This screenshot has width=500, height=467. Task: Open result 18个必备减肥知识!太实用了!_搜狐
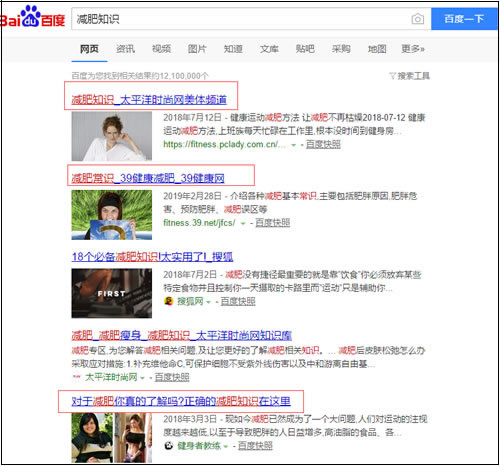[x=152, y=256]
